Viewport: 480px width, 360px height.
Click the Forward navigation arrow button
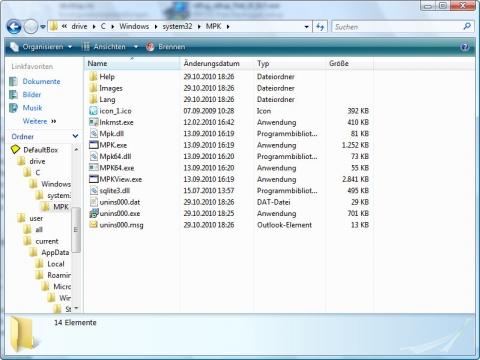click(31, 27)
